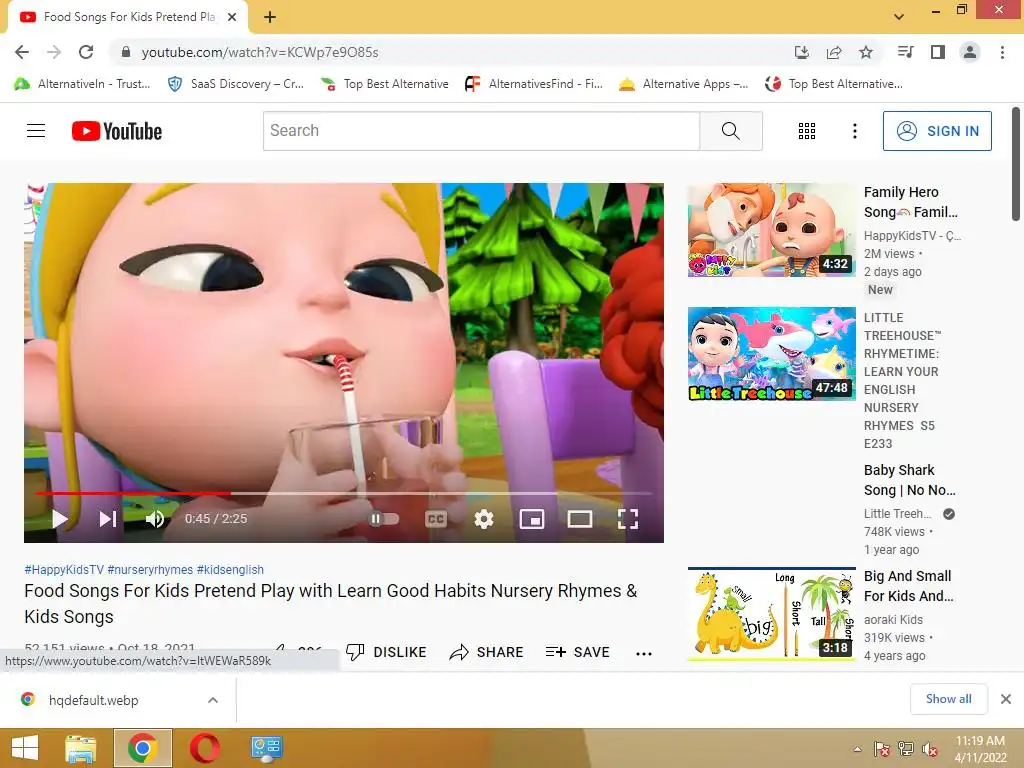Mute the video volume speaker icon
The width and height of the screenshot is (1024, 768).
point(155,519)
